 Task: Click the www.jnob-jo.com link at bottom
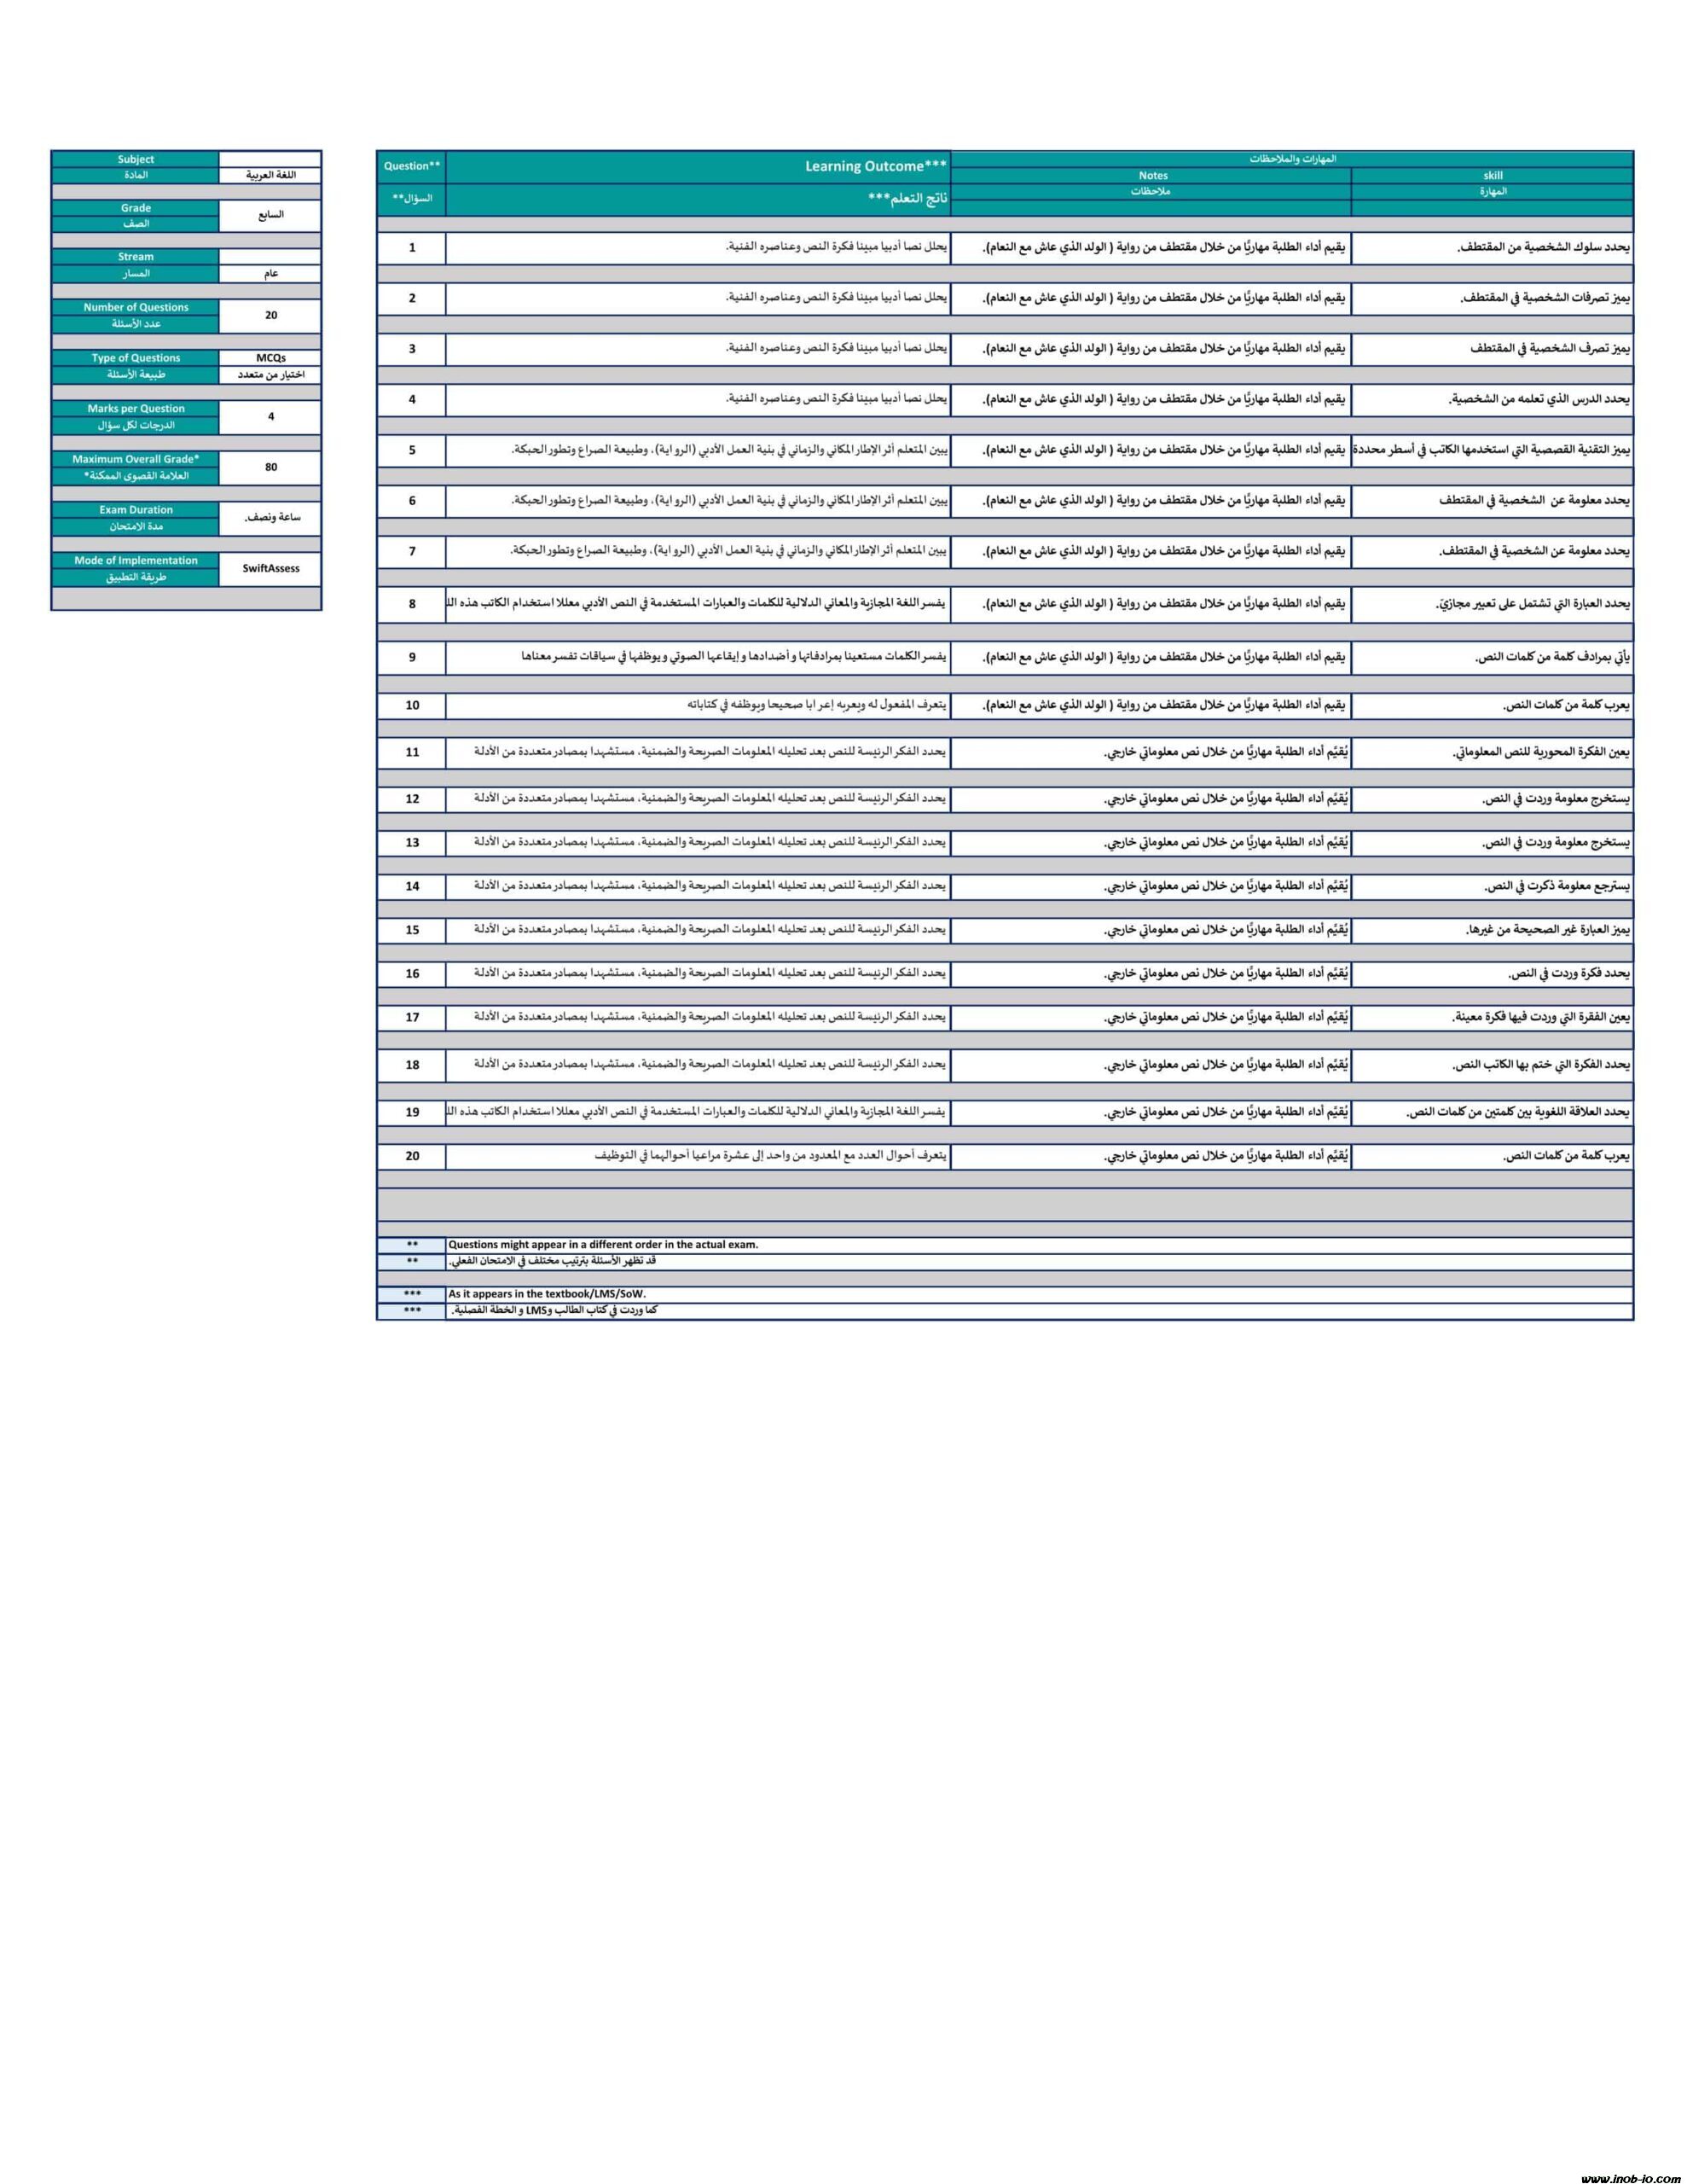click(1630, 2177)
